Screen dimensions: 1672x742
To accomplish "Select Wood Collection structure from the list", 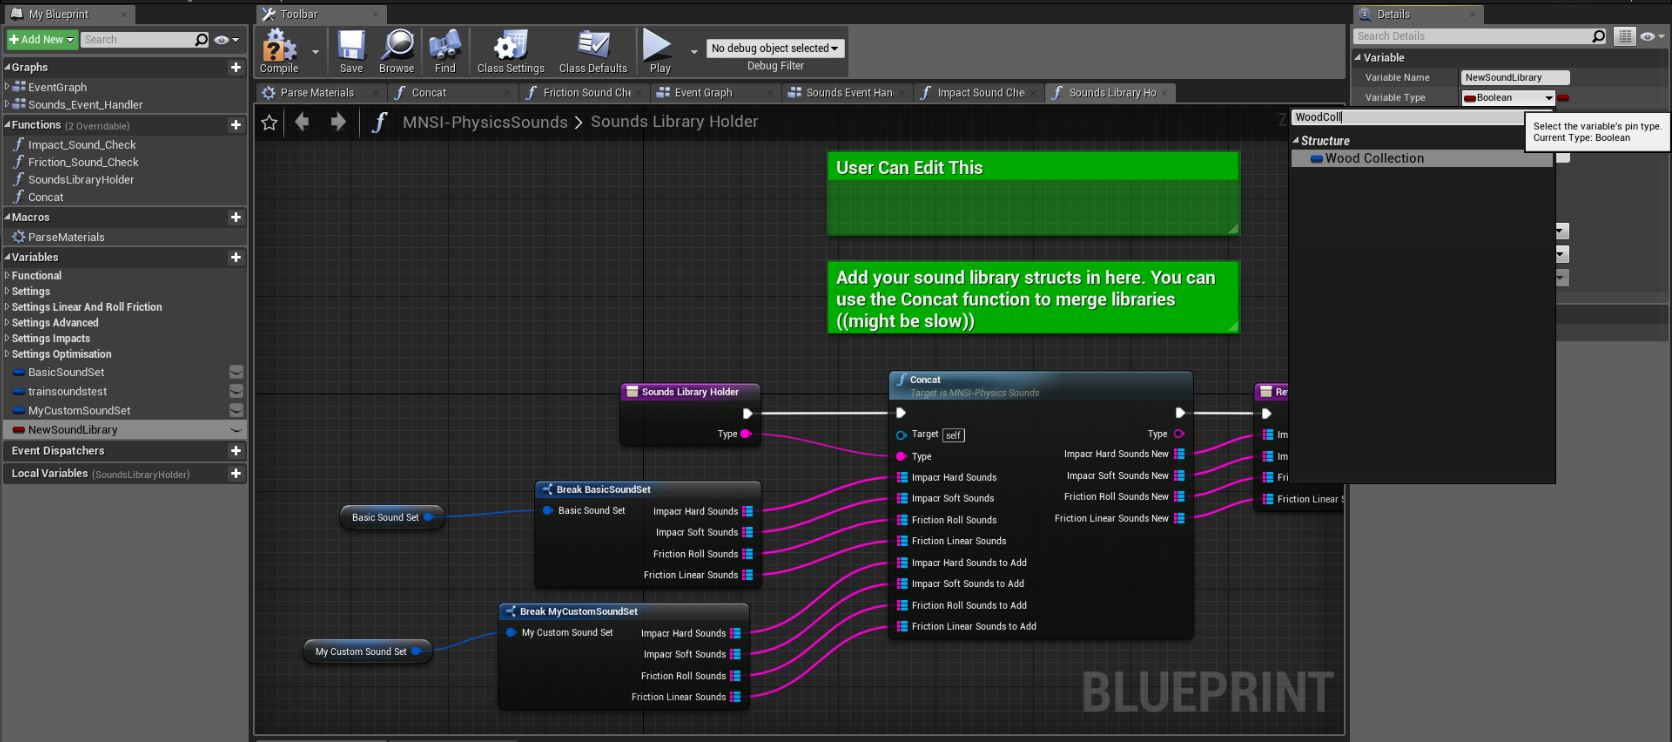I will 1373,159.
